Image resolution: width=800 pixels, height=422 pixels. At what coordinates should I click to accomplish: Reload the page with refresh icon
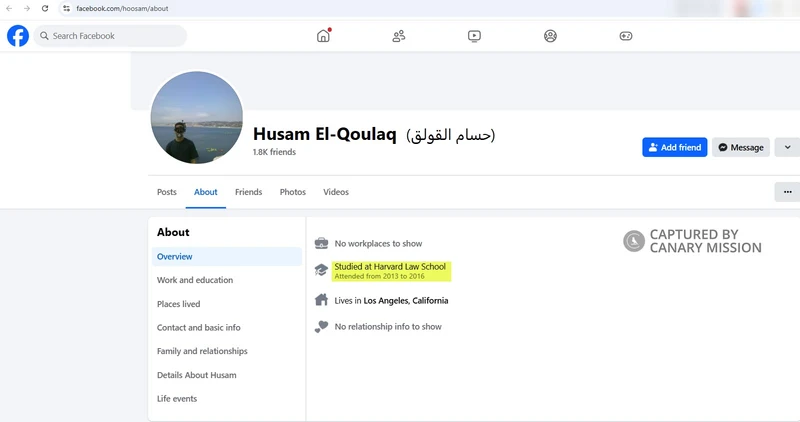(45, 8)
